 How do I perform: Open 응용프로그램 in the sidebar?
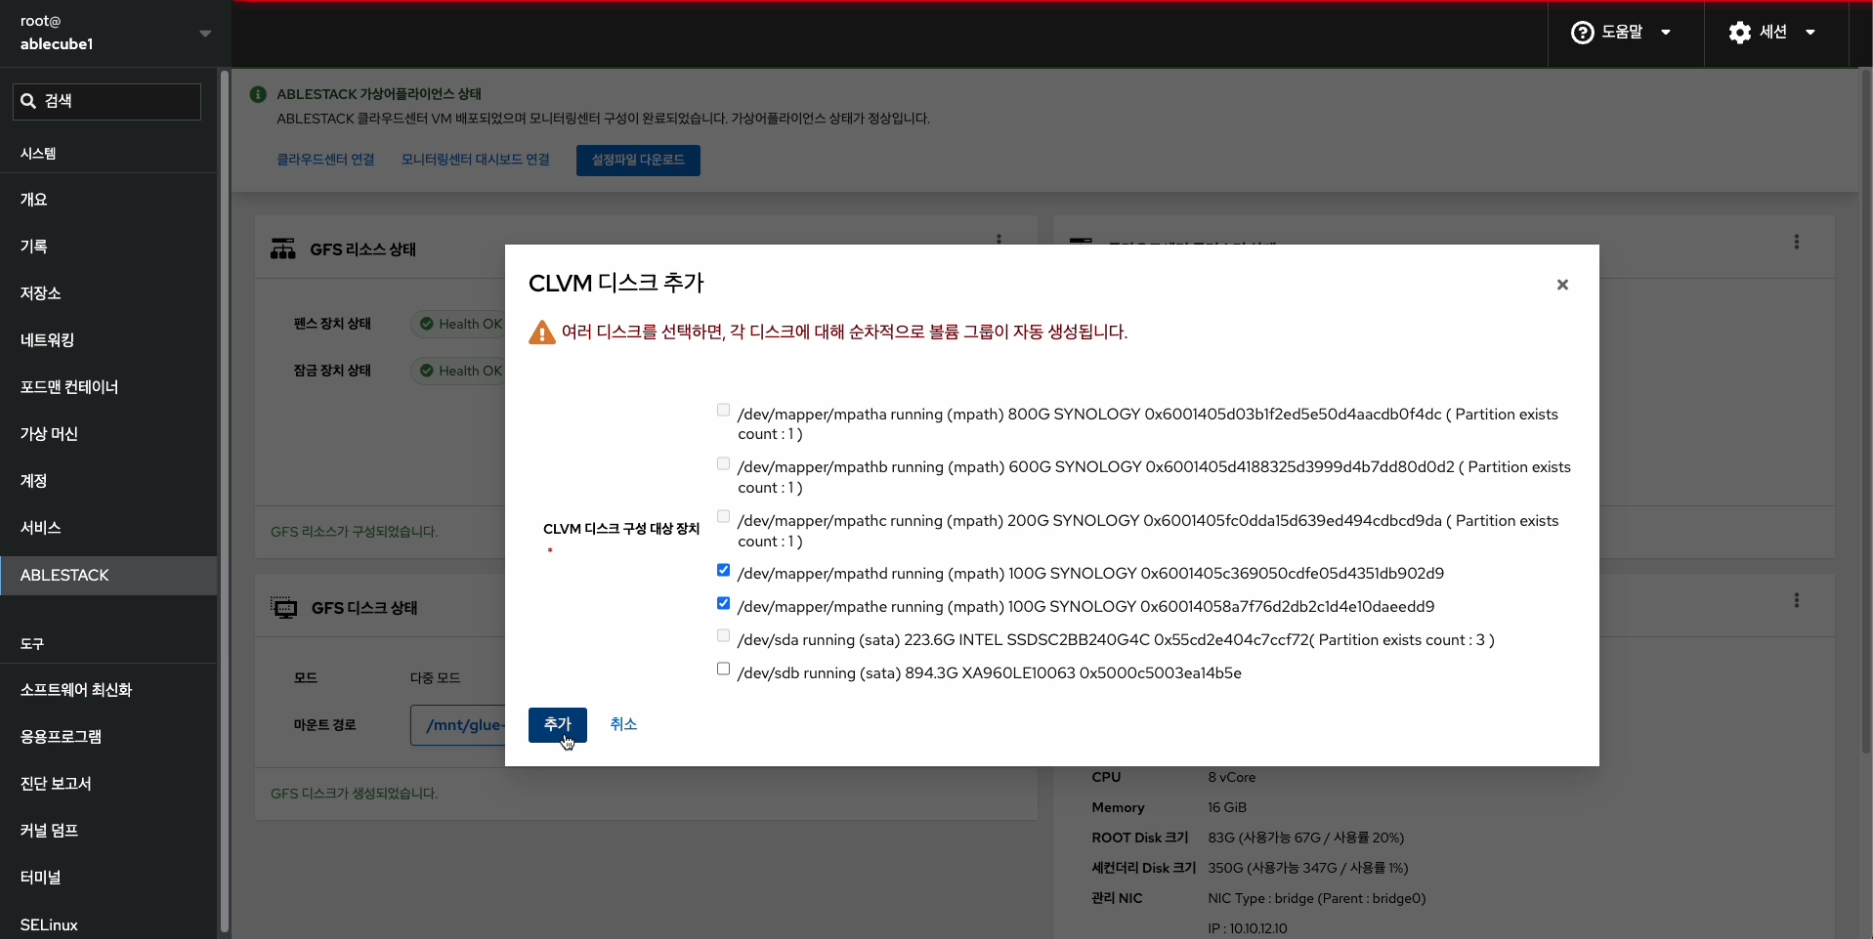coord(108,737)
